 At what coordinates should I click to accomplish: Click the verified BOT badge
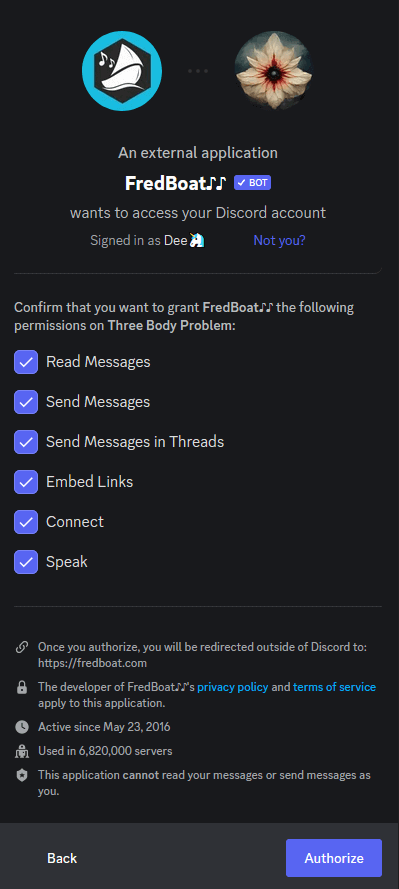click(252, 183)
